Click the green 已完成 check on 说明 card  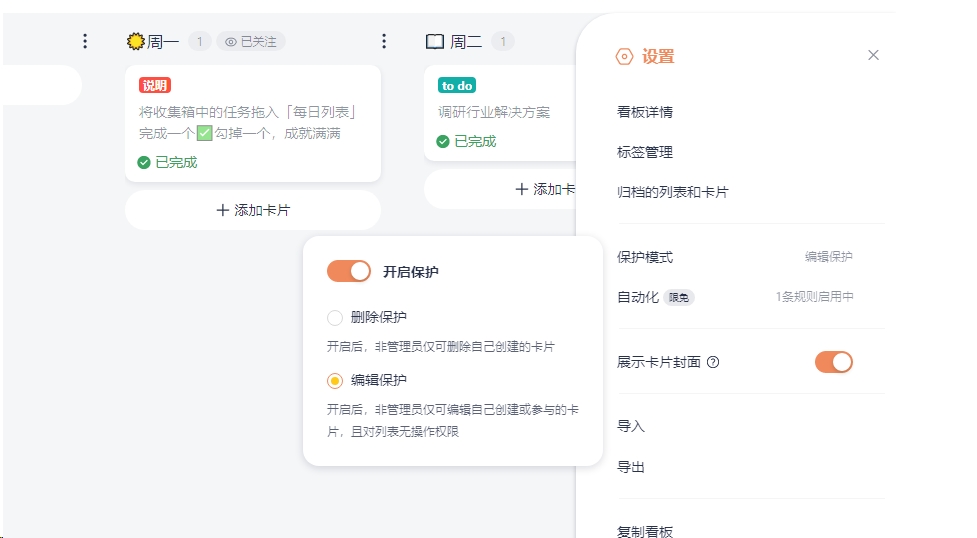click(x=144, y=162)
